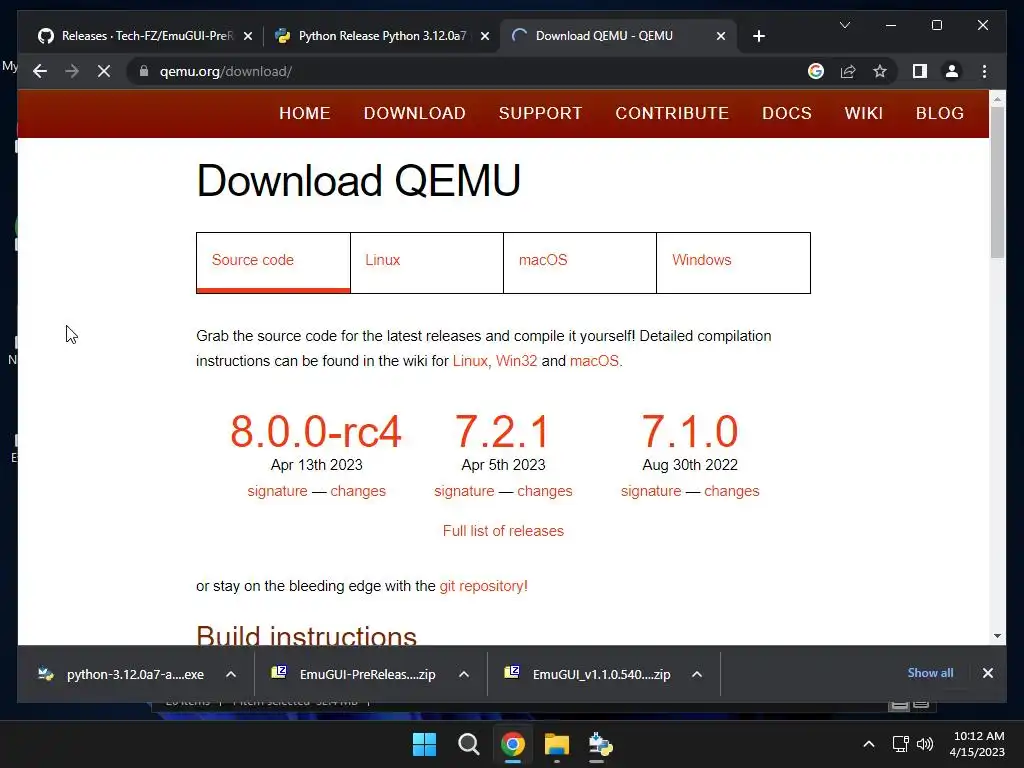Viewport: 1024px width, 768px height.
Task: Open the Windows Start menu
Action: click(424, 744)
